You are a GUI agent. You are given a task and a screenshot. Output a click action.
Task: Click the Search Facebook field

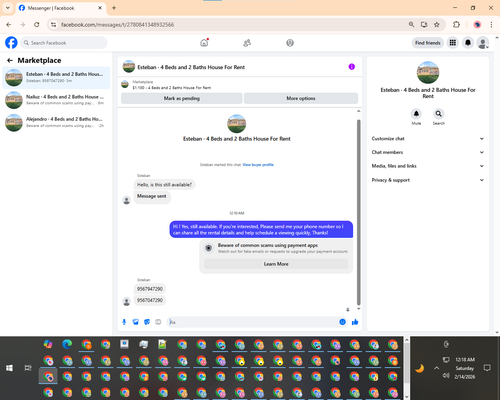click(x=64, y=43)
